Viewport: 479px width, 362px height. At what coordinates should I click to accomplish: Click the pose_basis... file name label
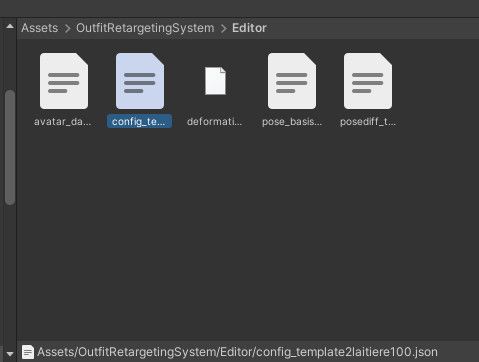(292, 121)
